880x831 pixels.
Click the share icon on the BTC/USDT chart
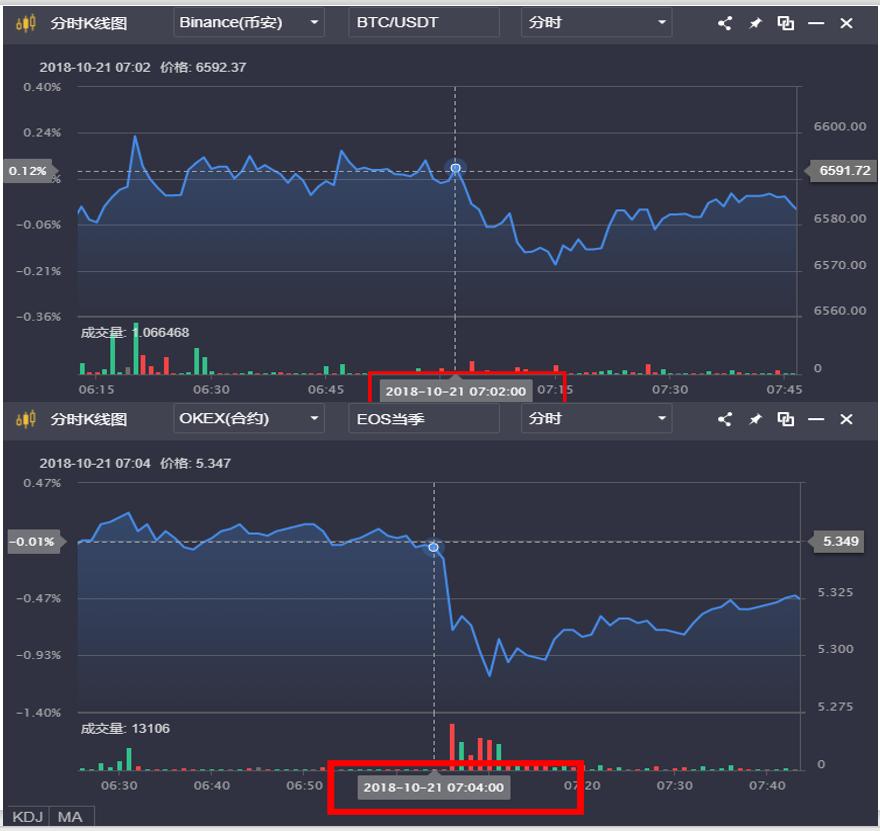click(x=724, y=21)
